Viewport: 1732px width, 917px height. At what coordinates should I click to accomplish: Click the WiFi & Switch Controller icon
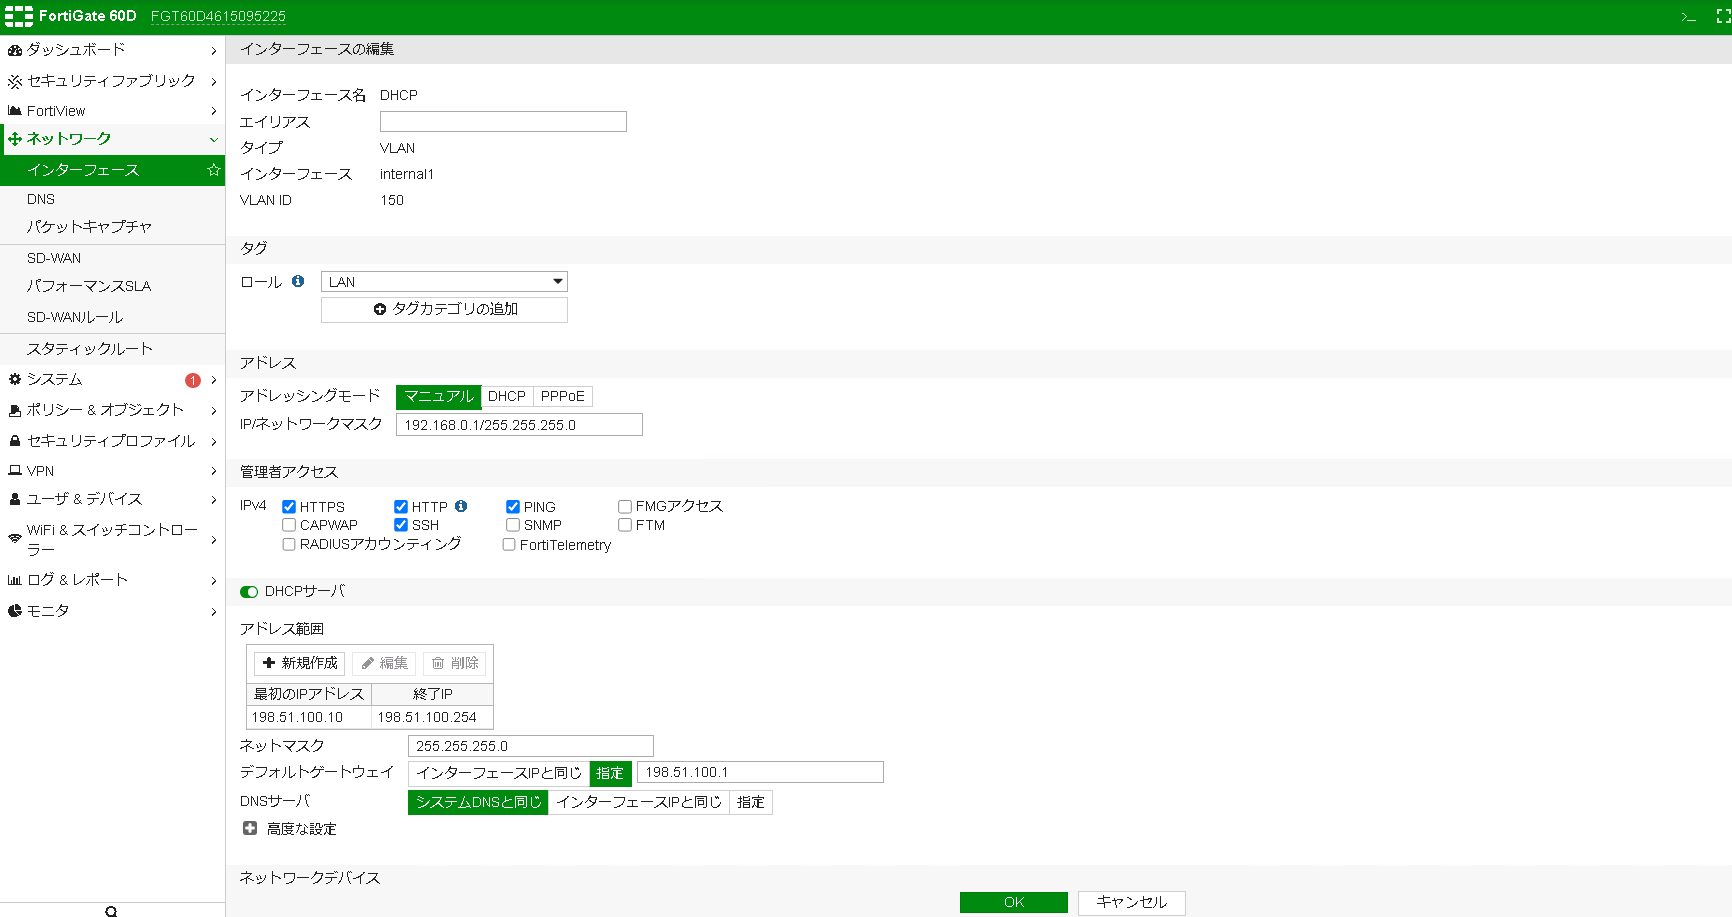[x=14, y=539]
